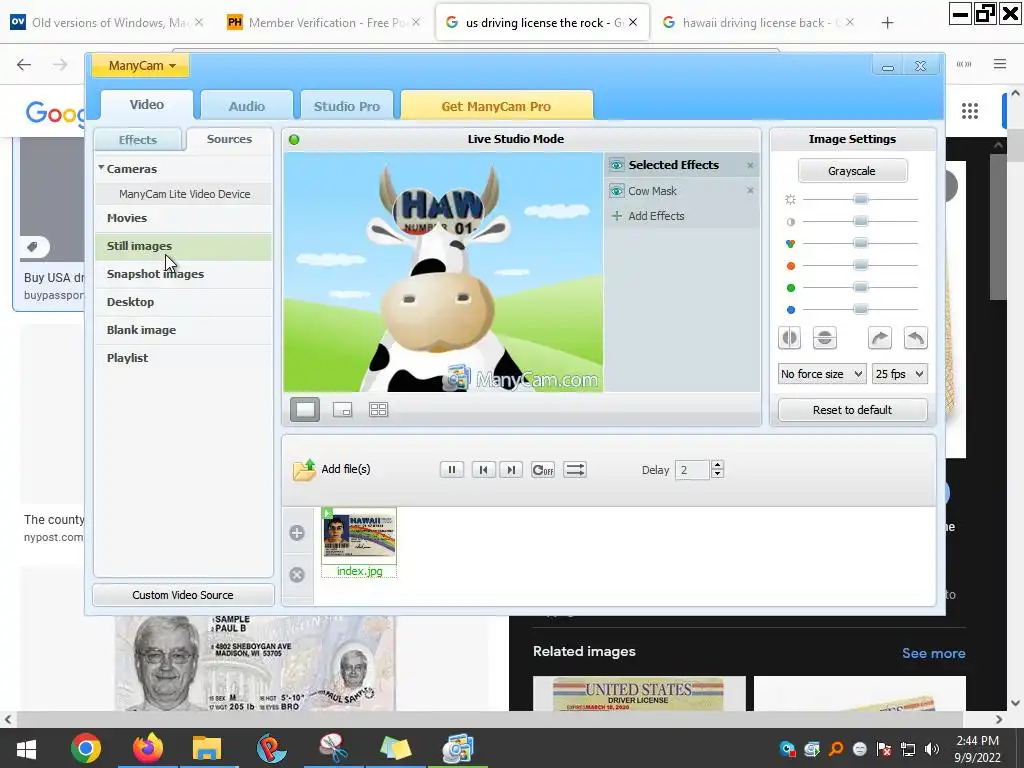
Task: Open File Explorer from the taskbar
Action: [207, 748]
